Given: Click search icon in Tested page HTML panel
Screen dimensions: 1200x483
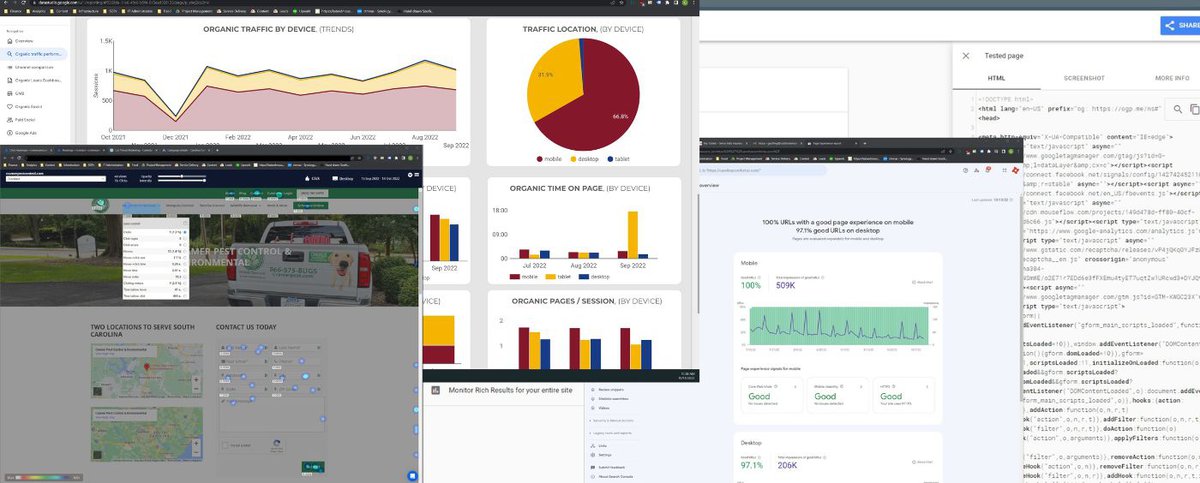Looking at the screenshot, I should [1179, 109].
